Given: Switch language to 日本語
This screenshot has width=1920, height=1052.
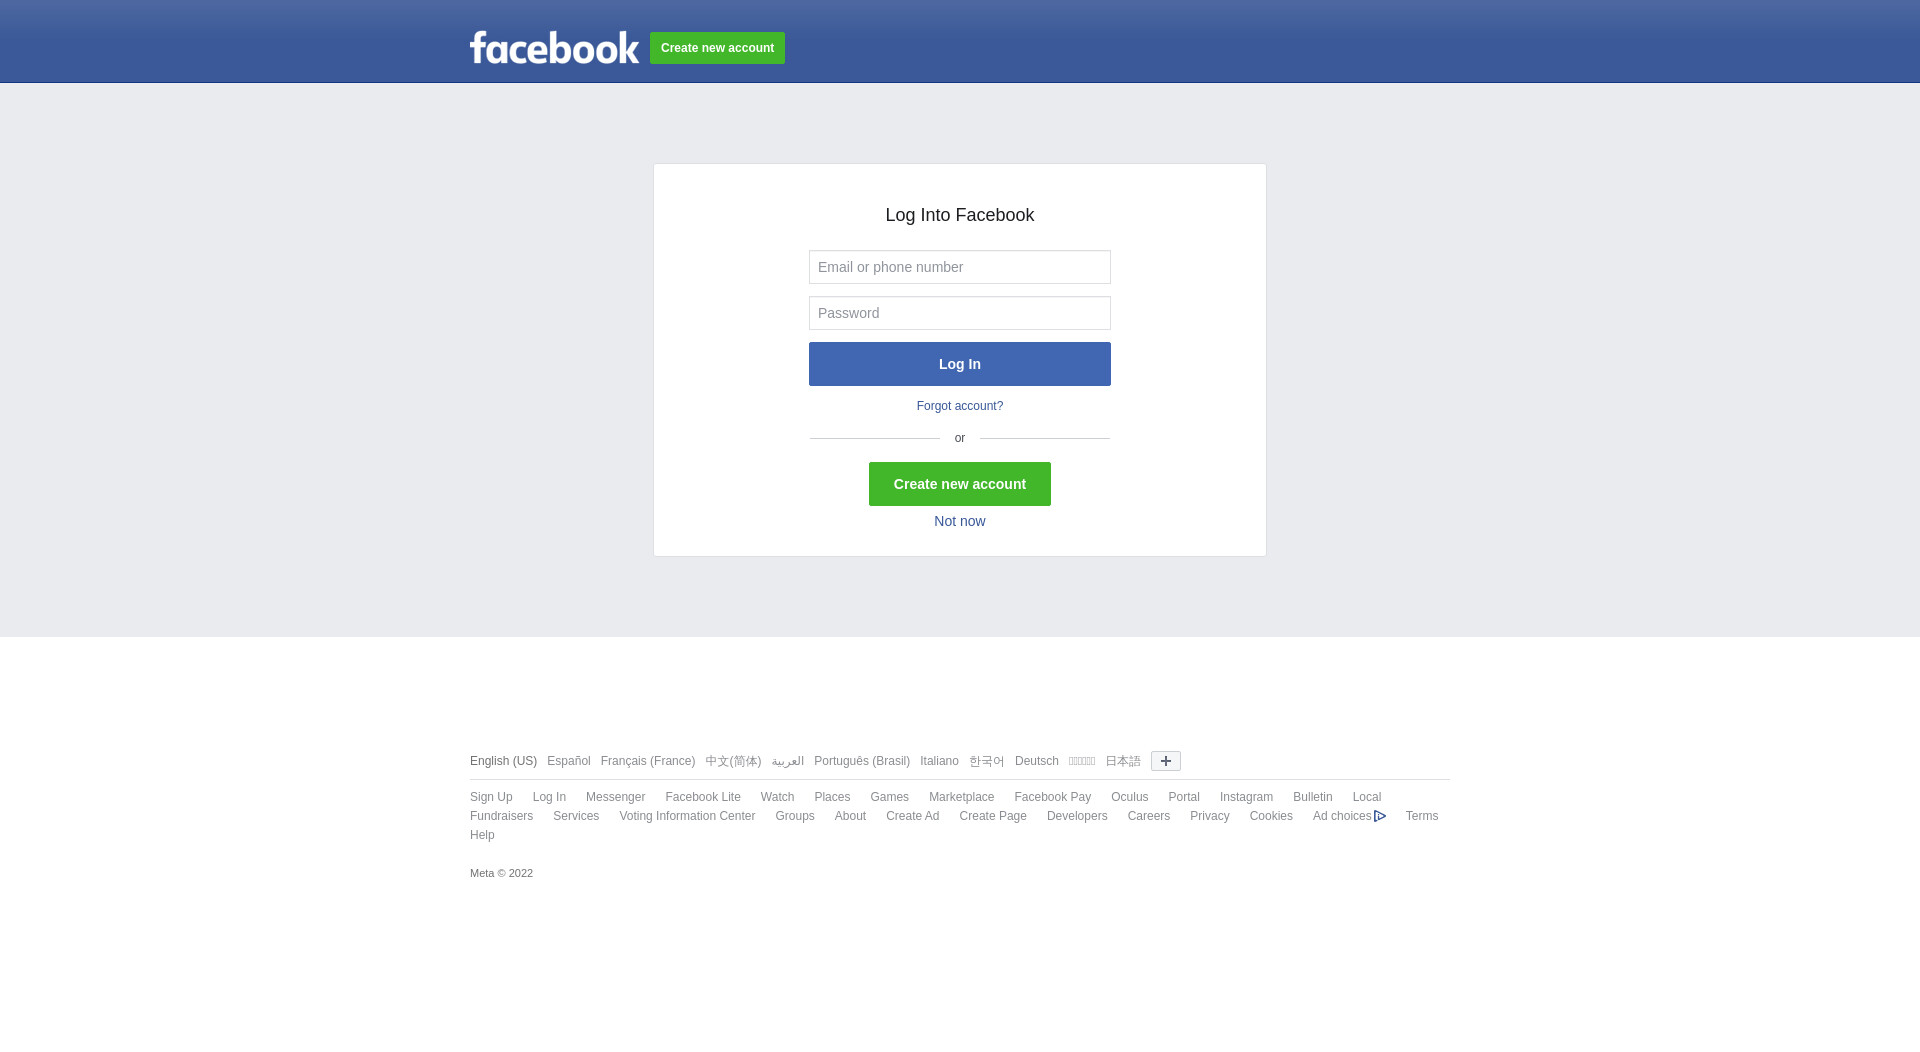Looking at the screenshot, I should tap(1123, 761).
